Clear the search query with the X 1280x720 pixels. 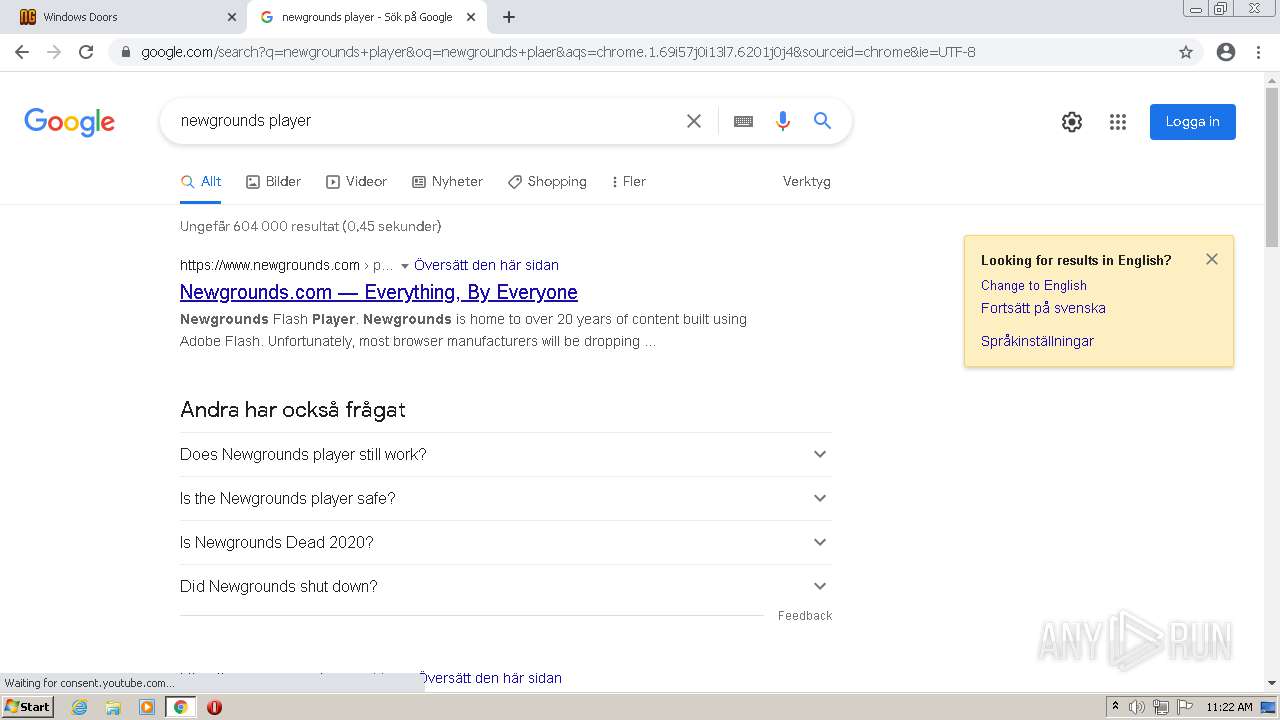coord(694,121)
